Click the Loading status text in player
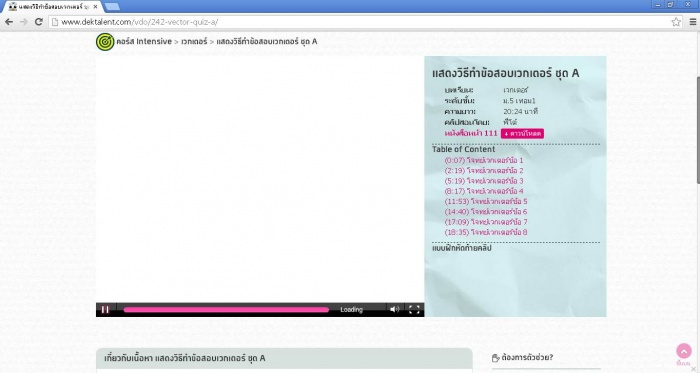The width and height of the screenshot is (700, 373). pyautogui.click(x=351, y=310)
